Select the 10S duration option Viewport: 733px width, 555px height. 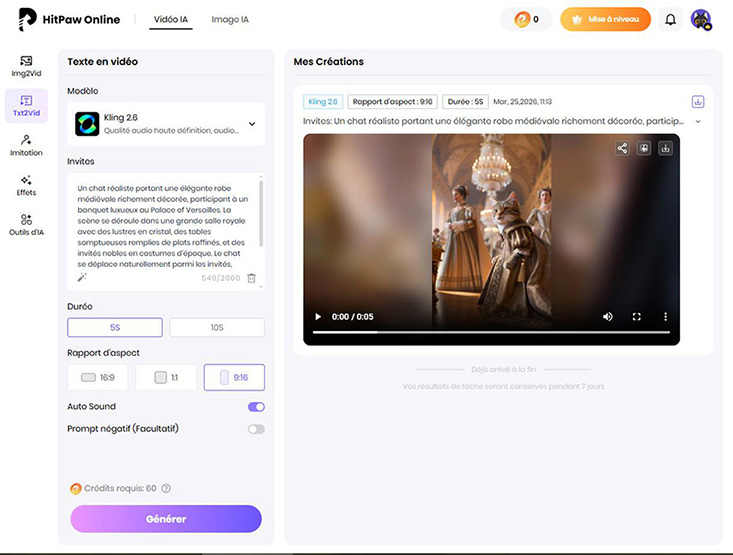click(217, 327)
